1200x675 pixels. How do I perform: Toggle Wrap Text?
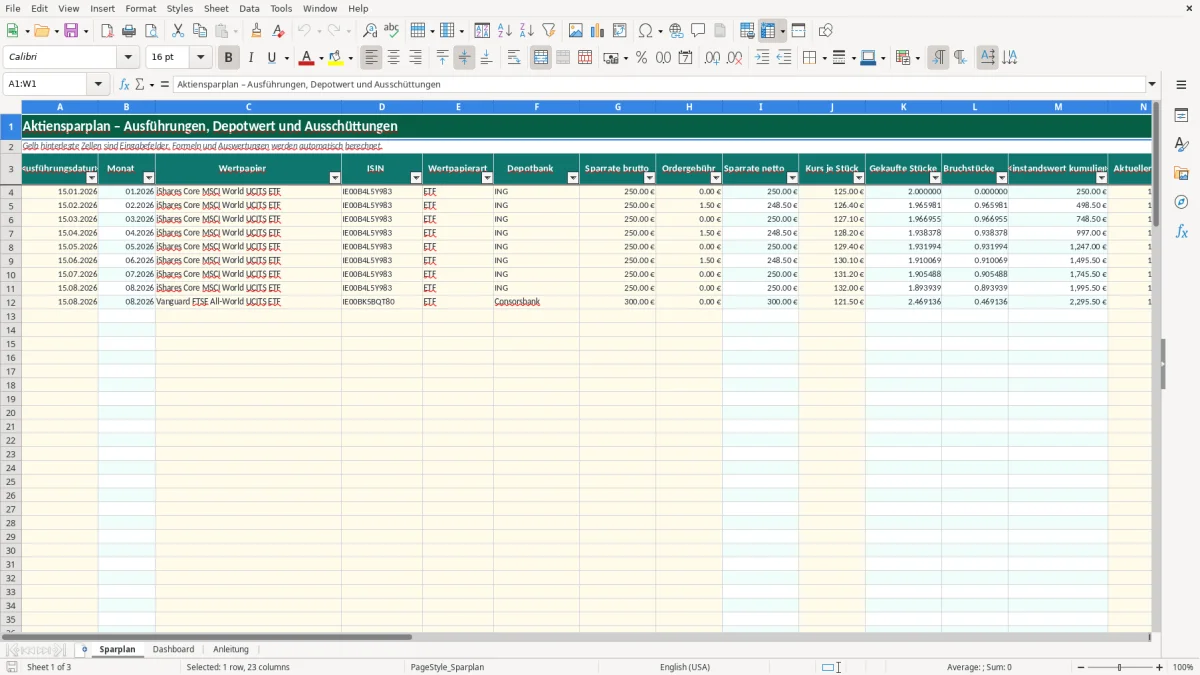pyautogui.click(x=514, y=58)
